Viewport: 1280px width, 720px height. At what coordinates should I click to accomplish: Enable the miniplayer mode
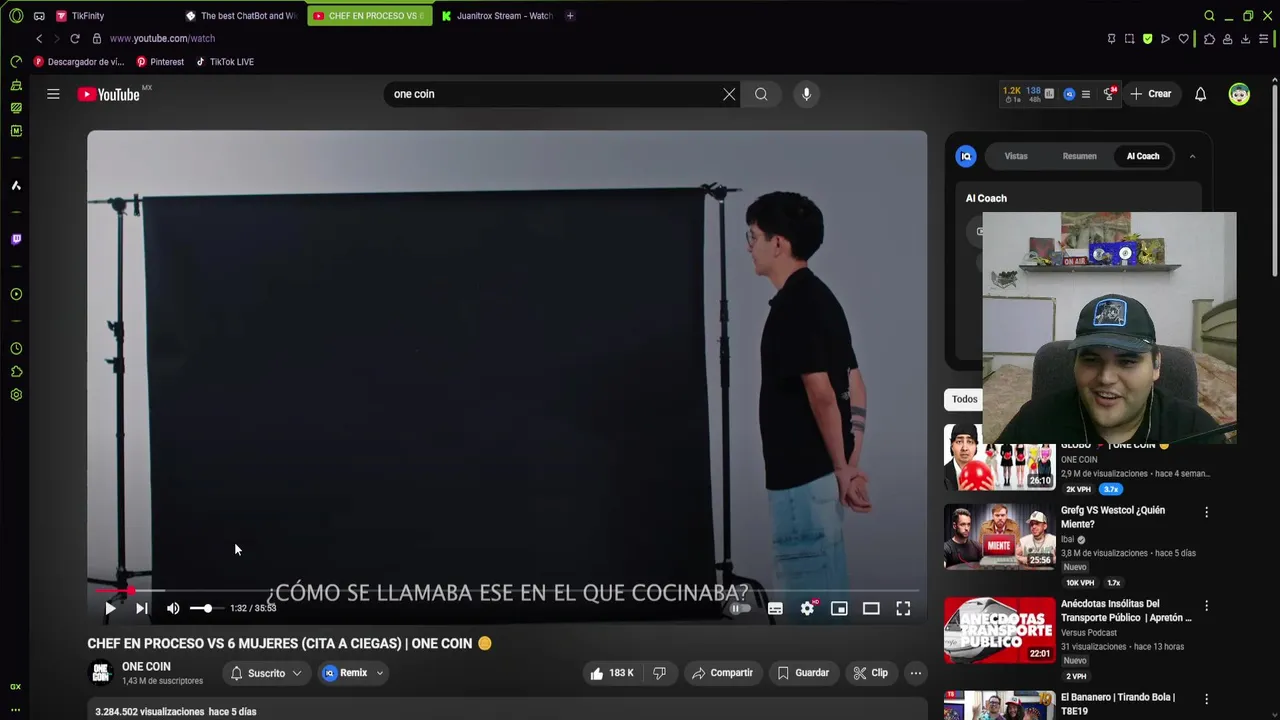click(x=839, y=608)
